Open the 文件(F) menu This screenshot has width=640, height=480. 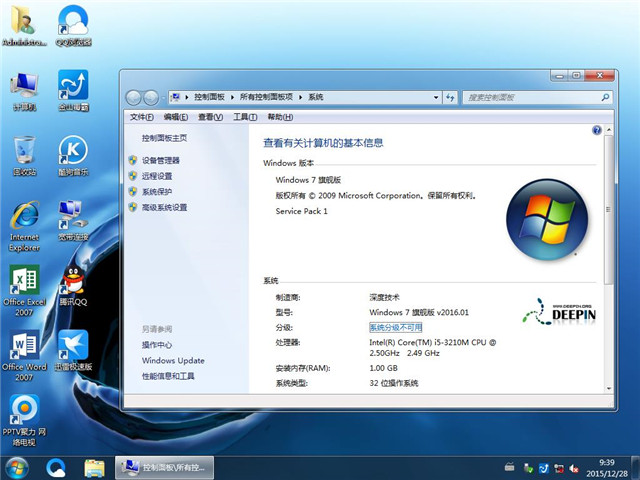142,117
